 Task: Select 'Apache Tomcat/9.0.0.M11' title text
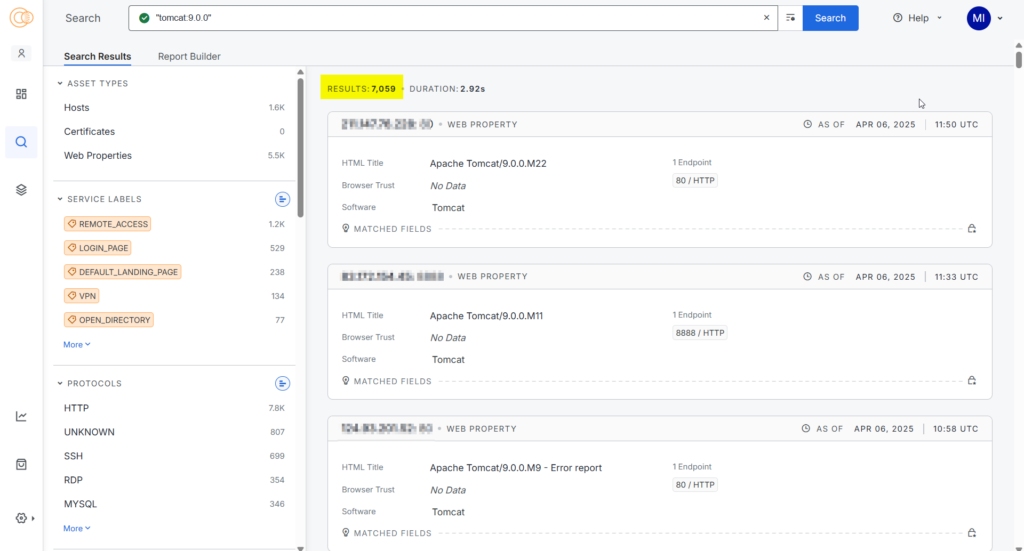click(486, 316)
